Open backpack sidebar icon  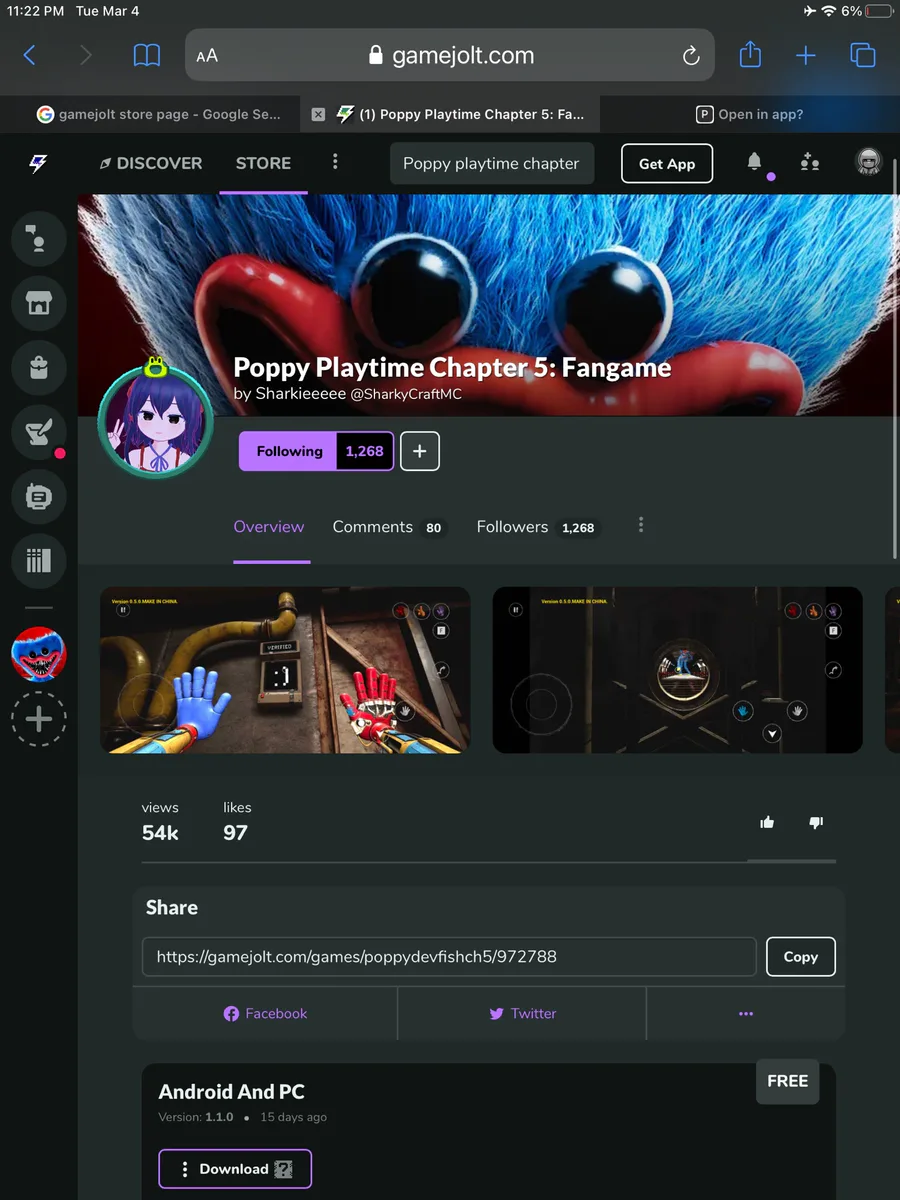pyautogui.click(x=38, y=367)
